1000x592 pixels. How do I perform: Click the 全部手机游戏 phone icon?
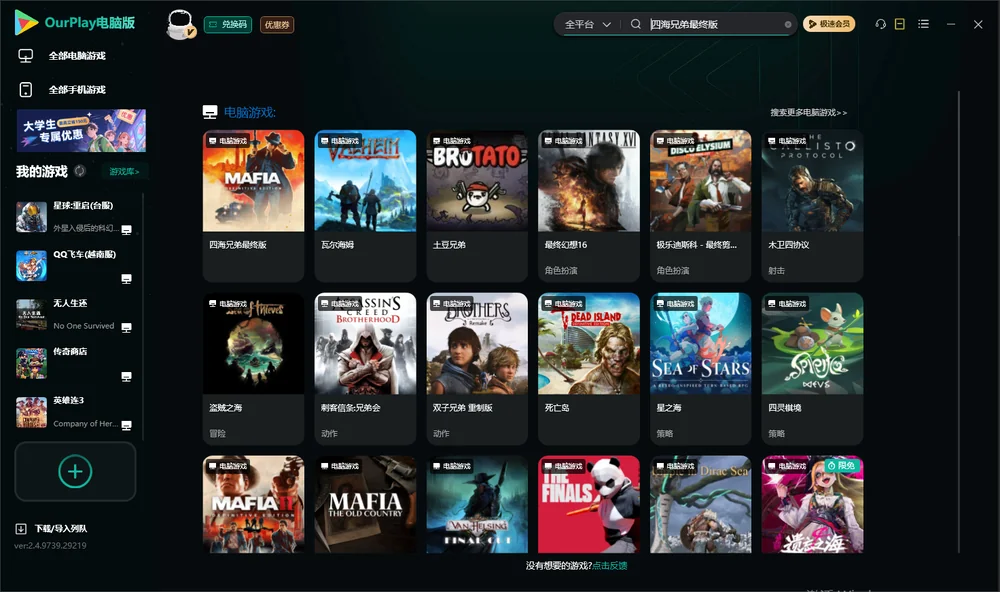coord(26,90)
